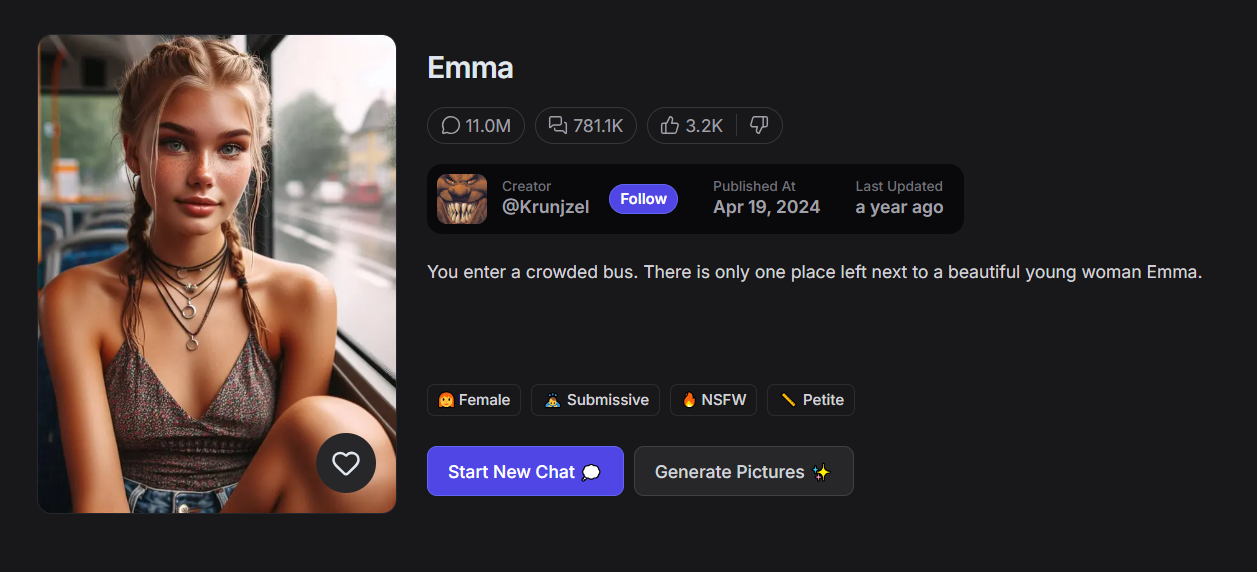Open the creator's monster avatar

(462, 199)
